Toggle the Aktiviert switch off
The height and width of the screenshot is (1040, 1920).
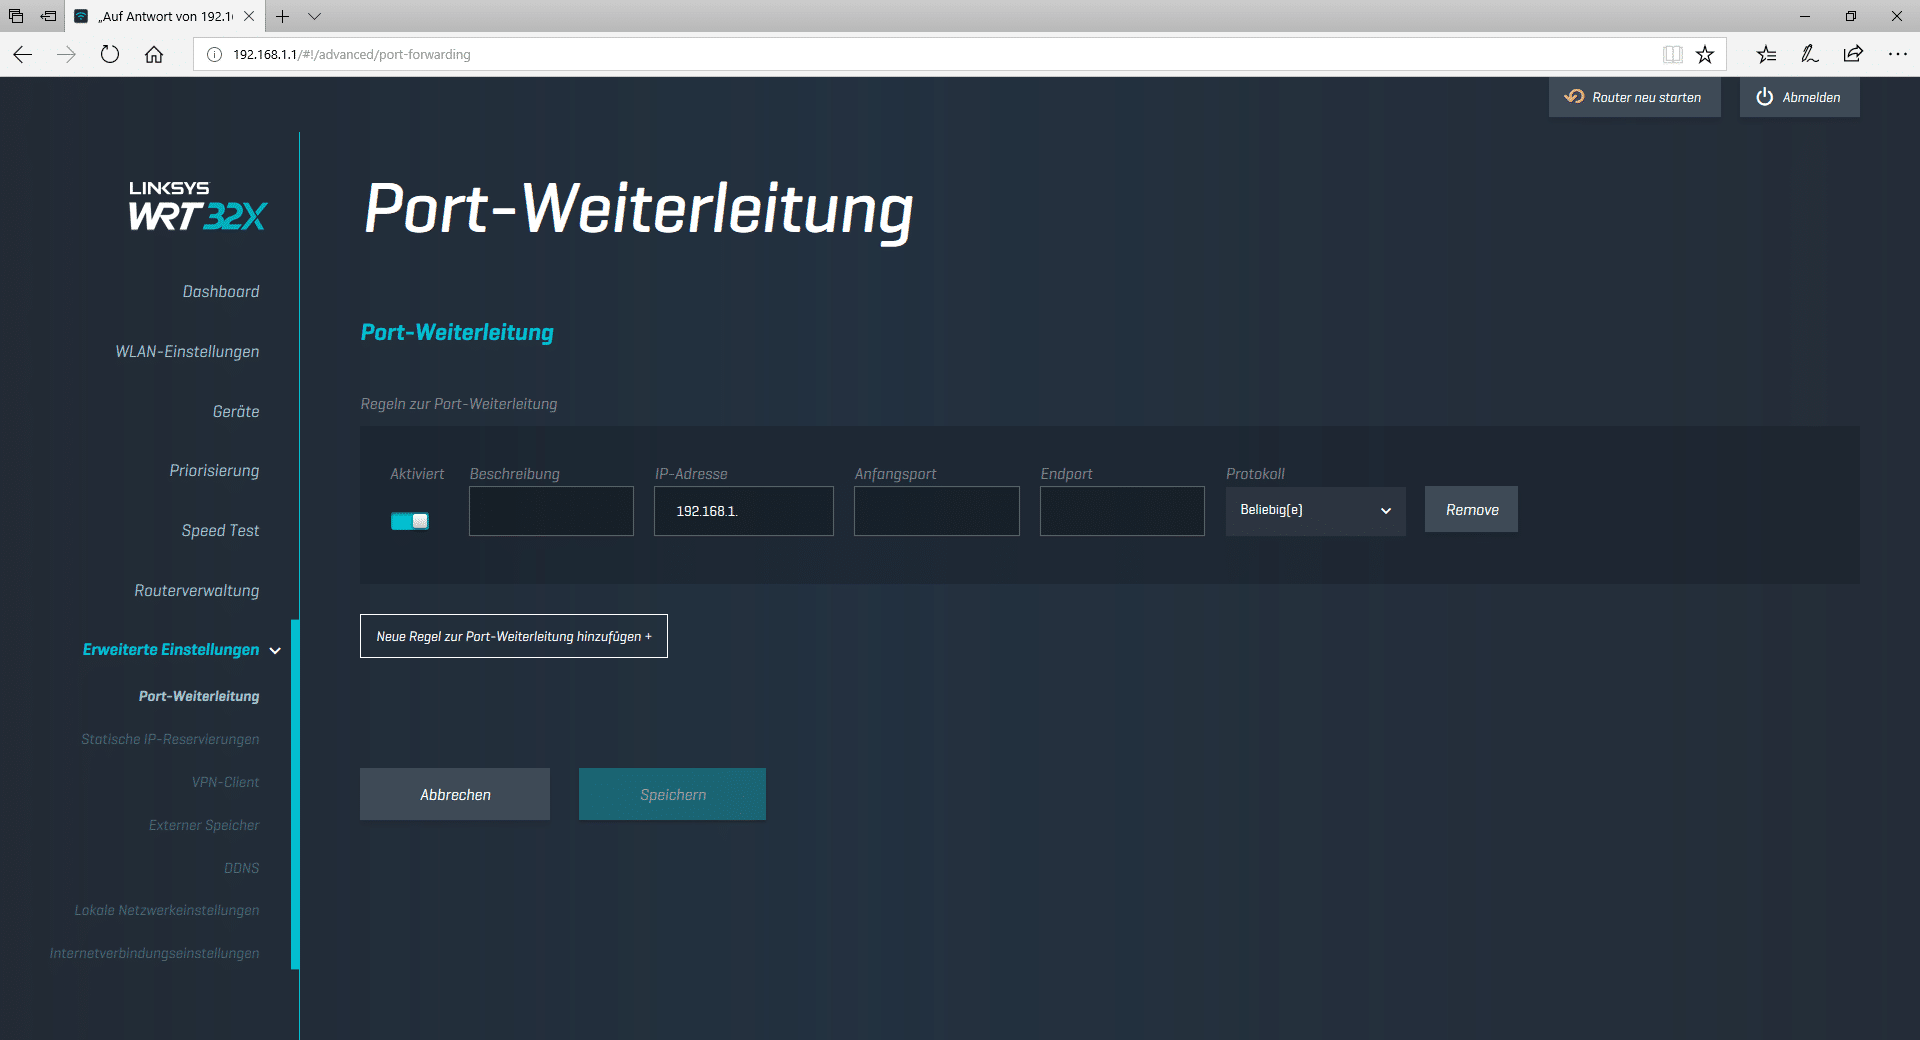(410, 521)
